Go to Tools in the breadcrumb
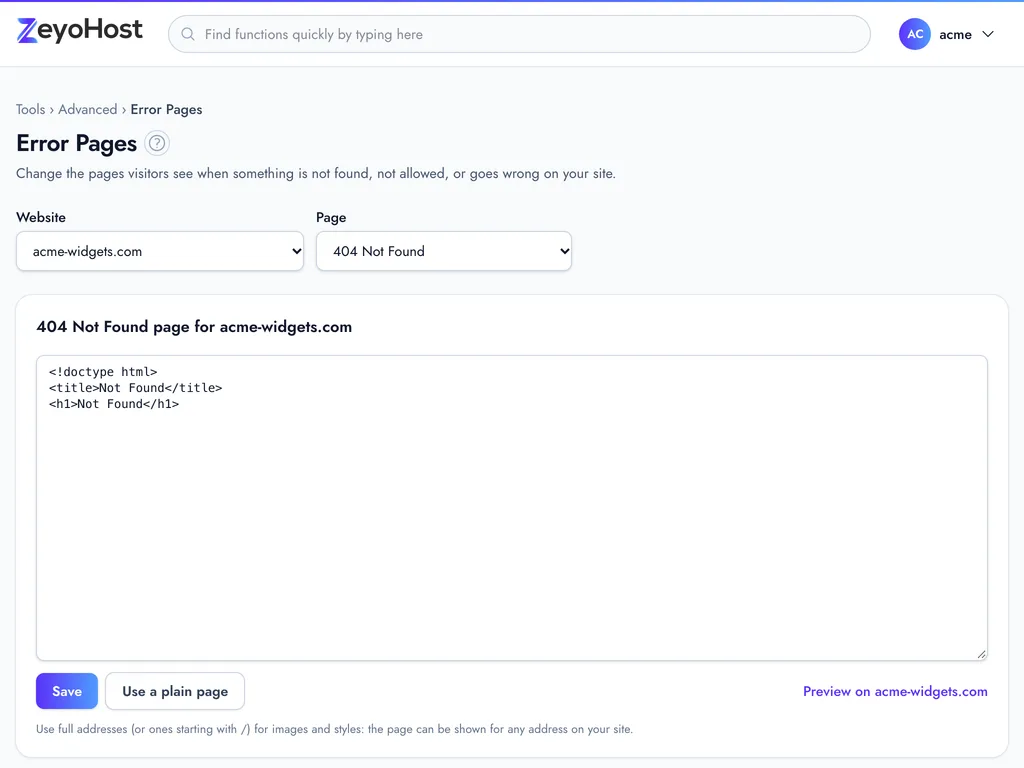1024x768 pixels. pos(31,109)
